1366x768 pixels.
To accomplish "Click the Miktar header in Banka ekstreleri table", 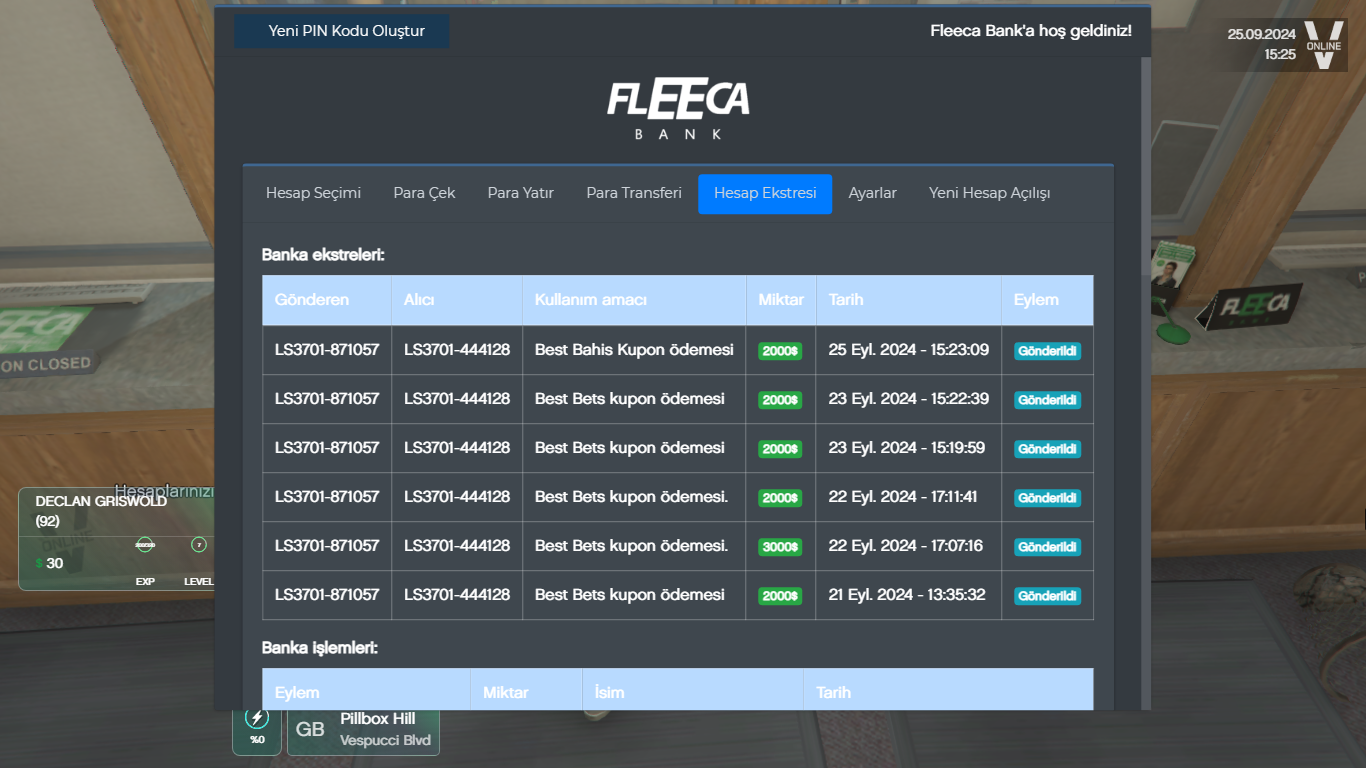I will [x=781, y=300].
